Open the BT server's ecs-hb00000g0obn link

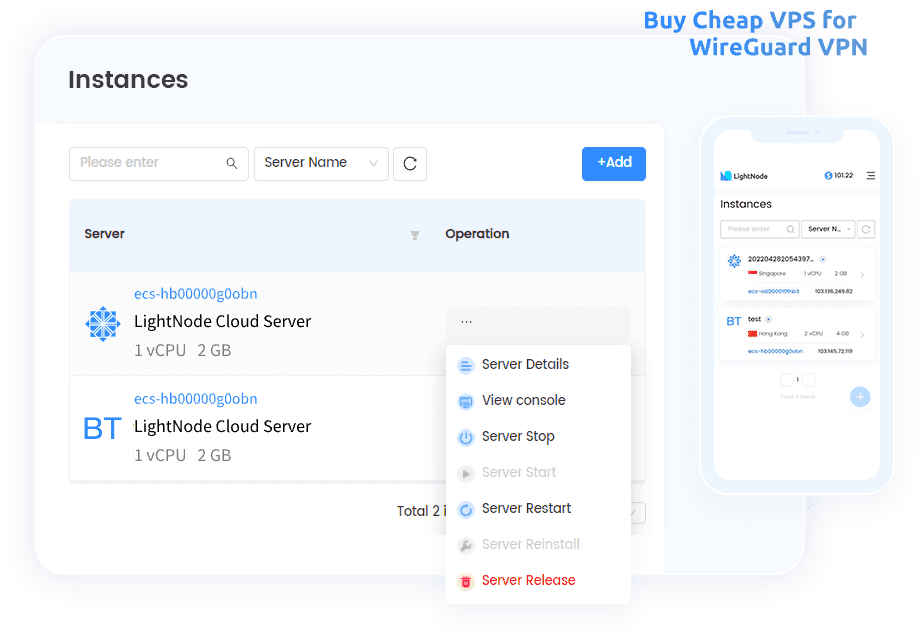[x=195, y=399]
